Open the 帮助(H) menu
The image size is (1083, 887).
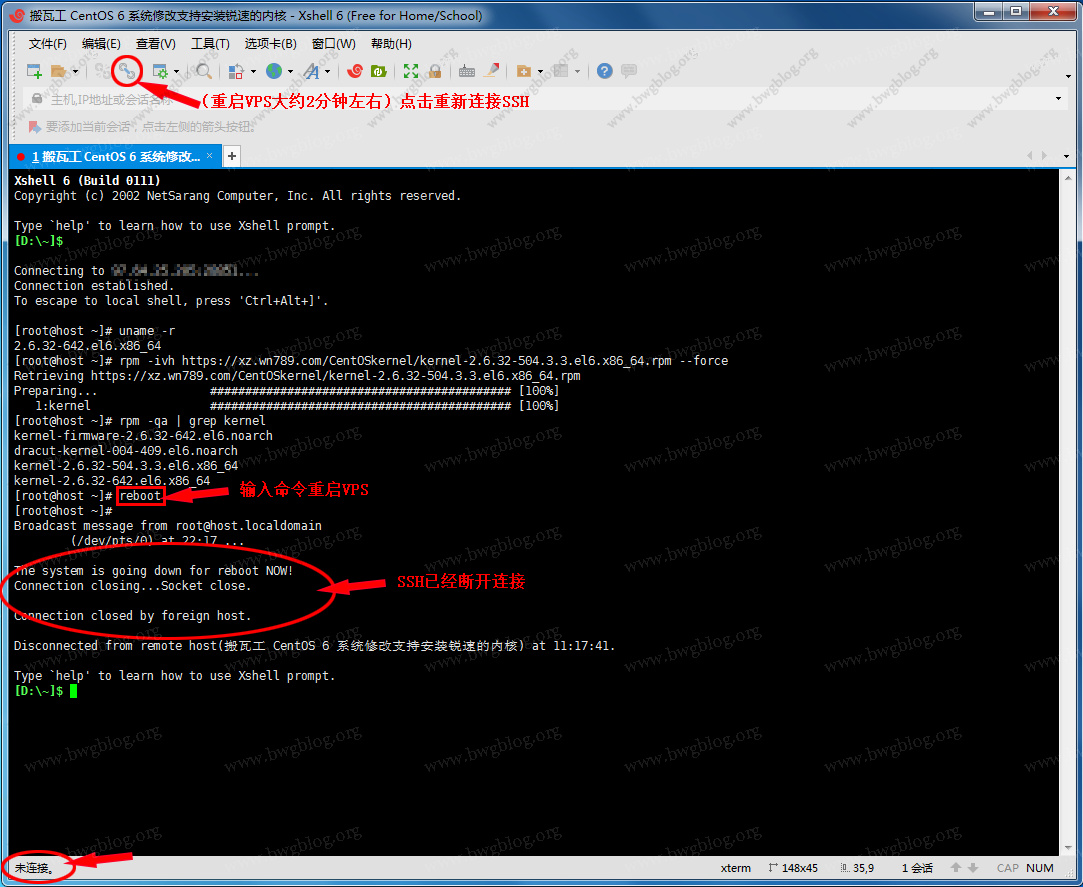(391, 44)
